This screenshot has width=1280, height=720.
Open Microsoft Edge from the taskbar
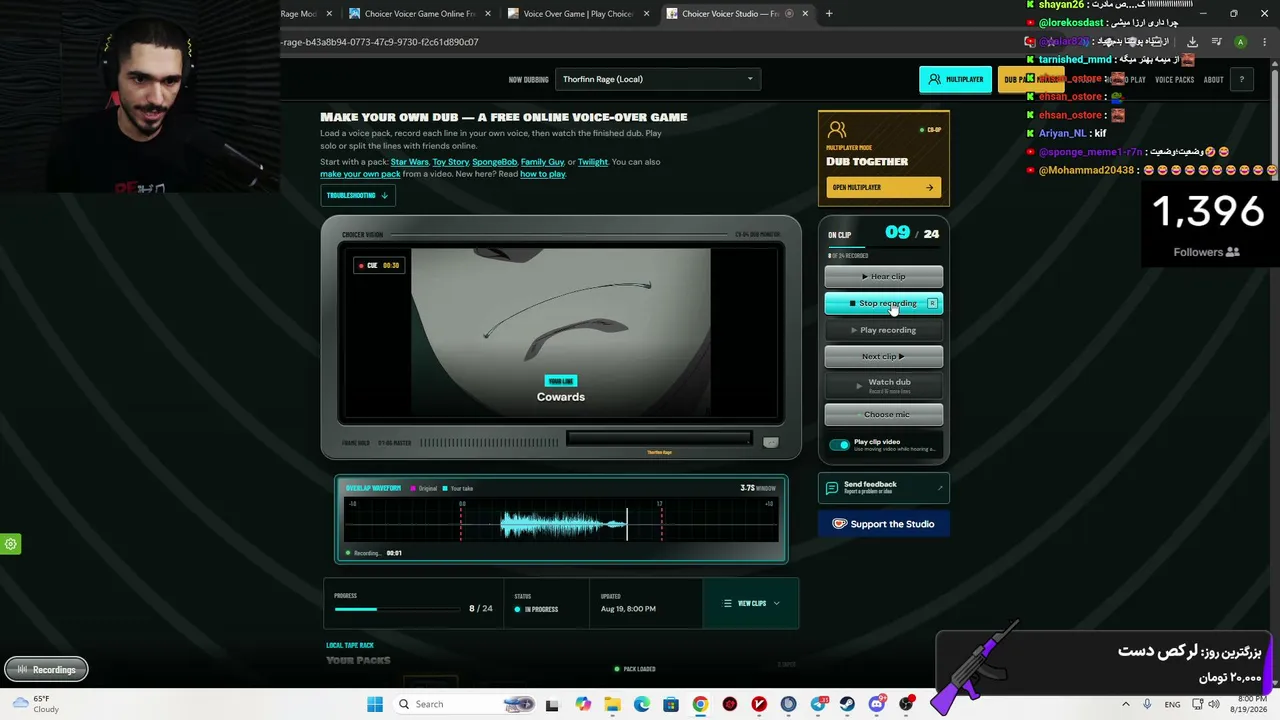pyautogui.click(x=642, y=704)
